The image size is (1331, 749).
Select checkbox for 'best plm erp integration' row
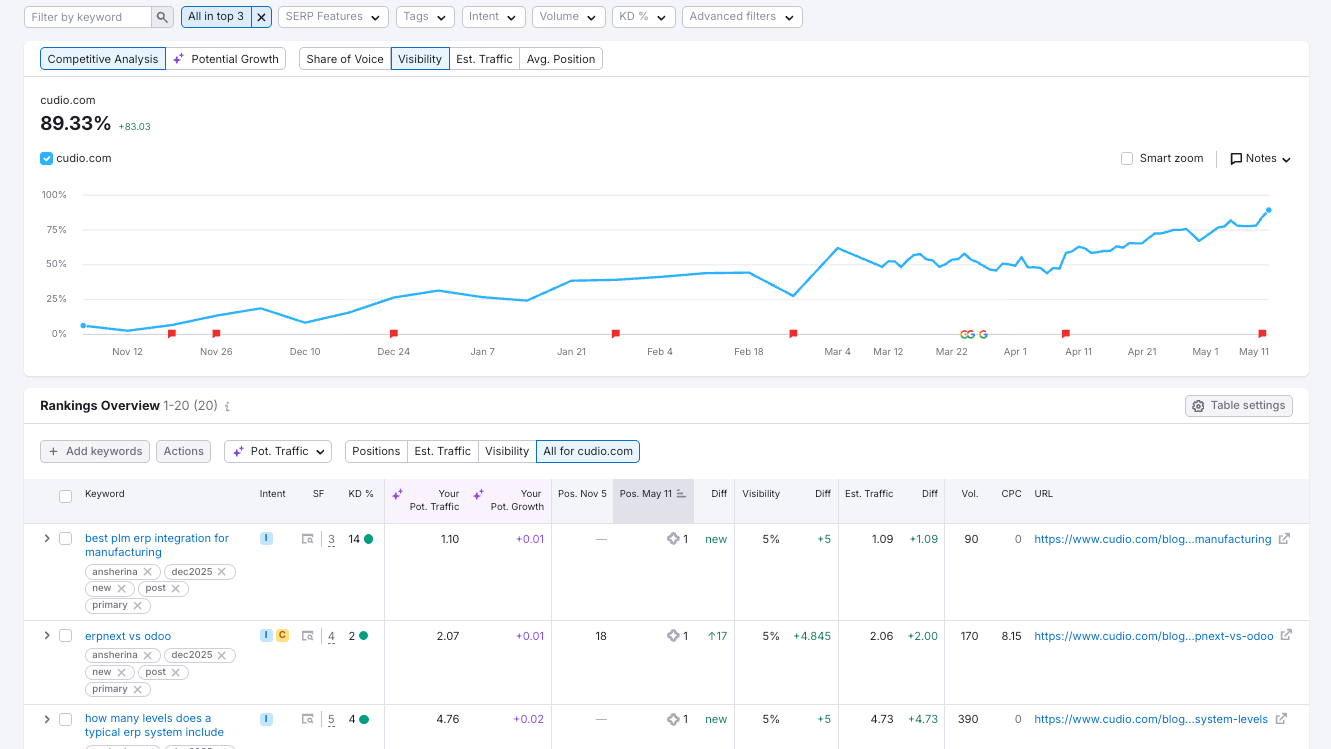coord(65,539)
